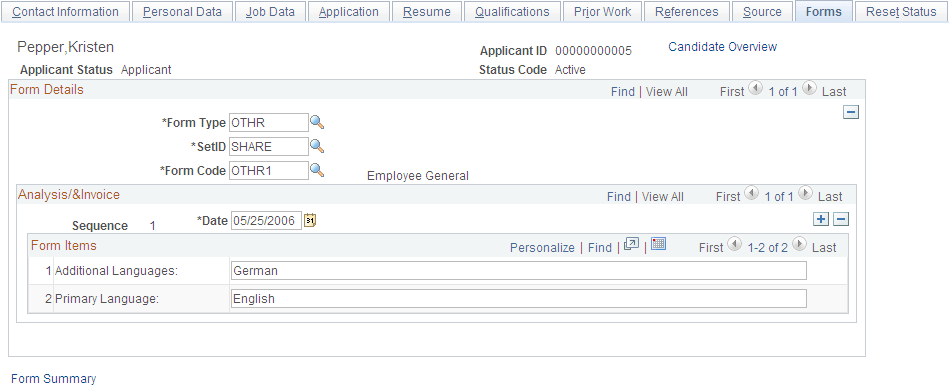
Task: Switch to References tab
Action: point(687,12)
